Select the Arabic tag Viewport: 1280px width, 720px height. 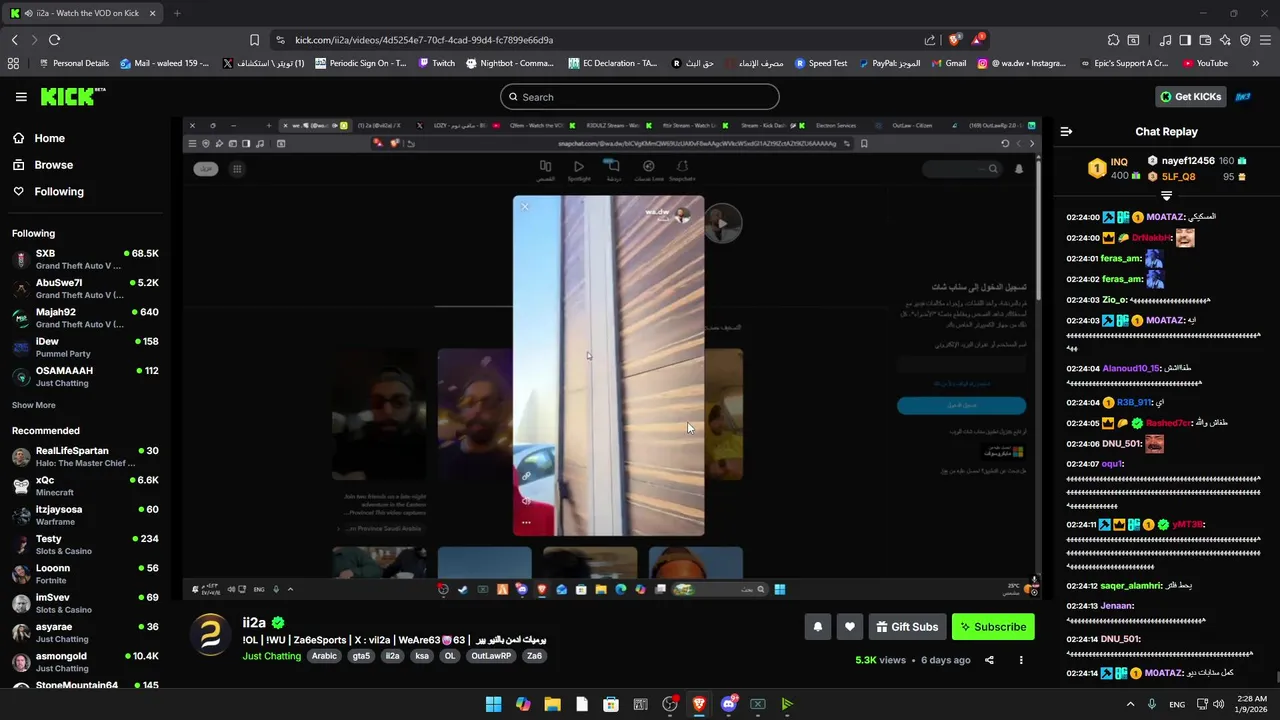324,656
